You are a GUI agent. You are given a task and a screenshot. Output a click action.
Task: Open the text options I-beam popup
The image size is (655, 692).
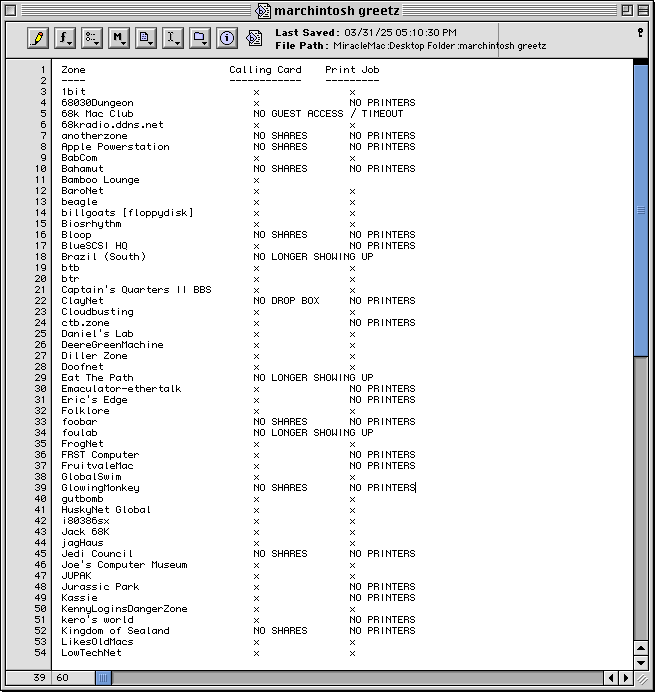point(173,38)
